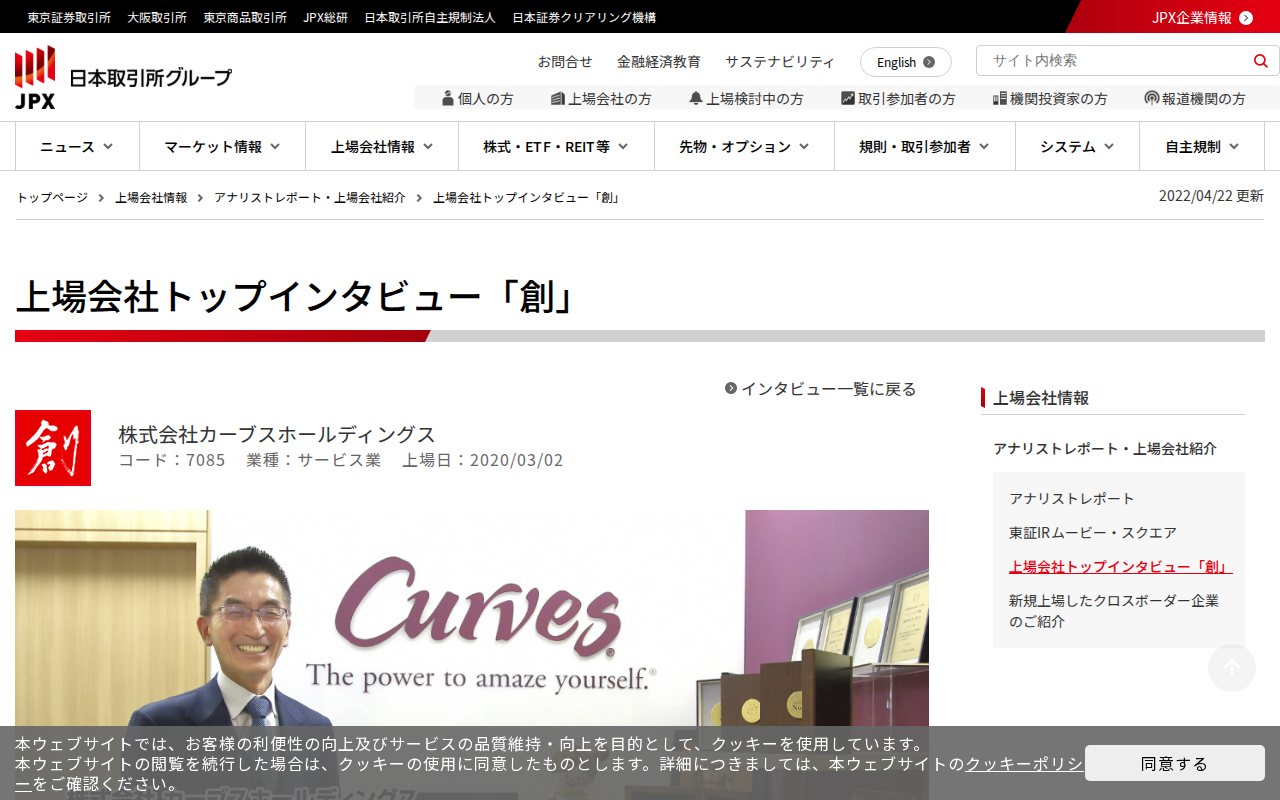Click the chart icon for 取引参加者の方
This screenshot has width=1280, height=800.
[x=848, y=98]
